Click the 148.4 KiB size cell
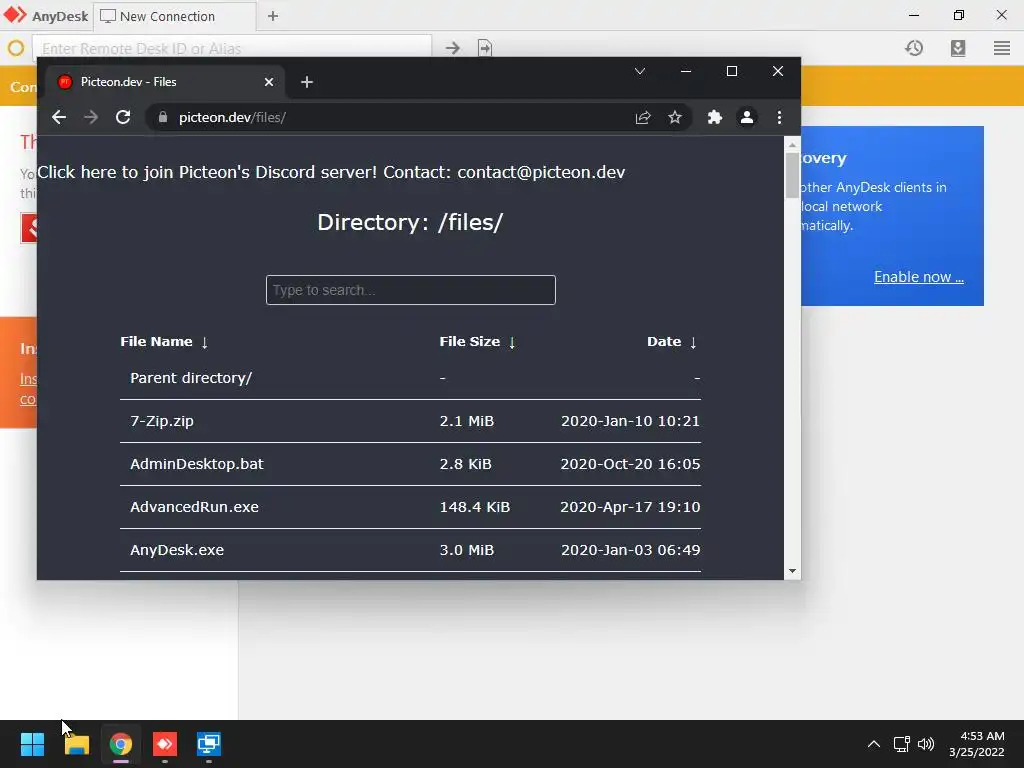Viewport: 1024px width, 768px height. [x=475, y=507]
